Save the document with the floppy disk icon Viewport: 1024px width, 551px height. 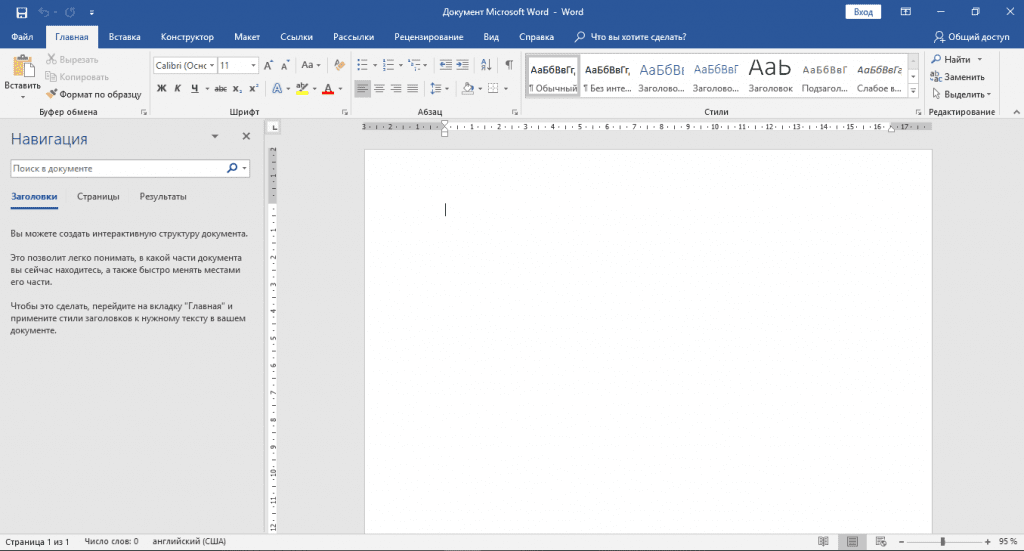coord(22,12)
